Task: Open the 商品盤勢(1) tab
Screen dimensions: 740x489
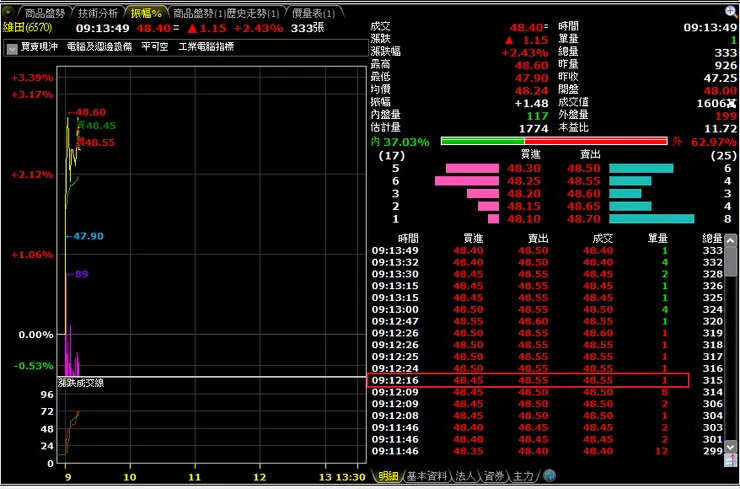Action: (199, 13)
